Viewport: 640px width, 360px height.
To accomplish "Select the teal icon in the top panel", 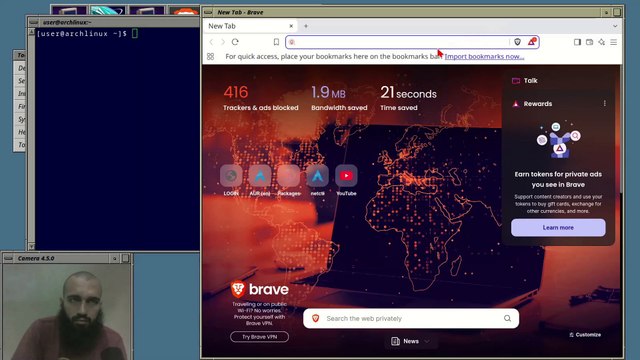I will [x=108, y=10].
